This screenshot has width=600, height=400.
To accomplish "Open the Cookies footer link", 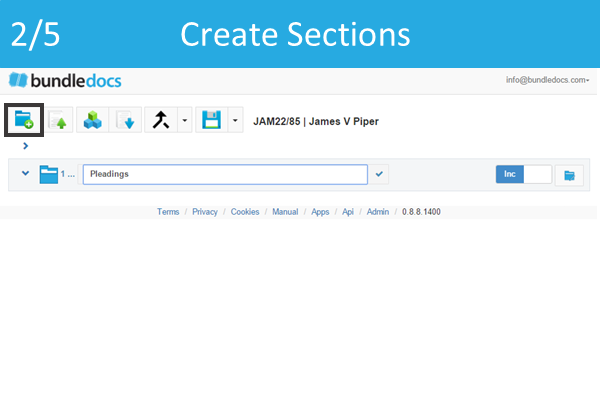I will (x=245, y=212).
